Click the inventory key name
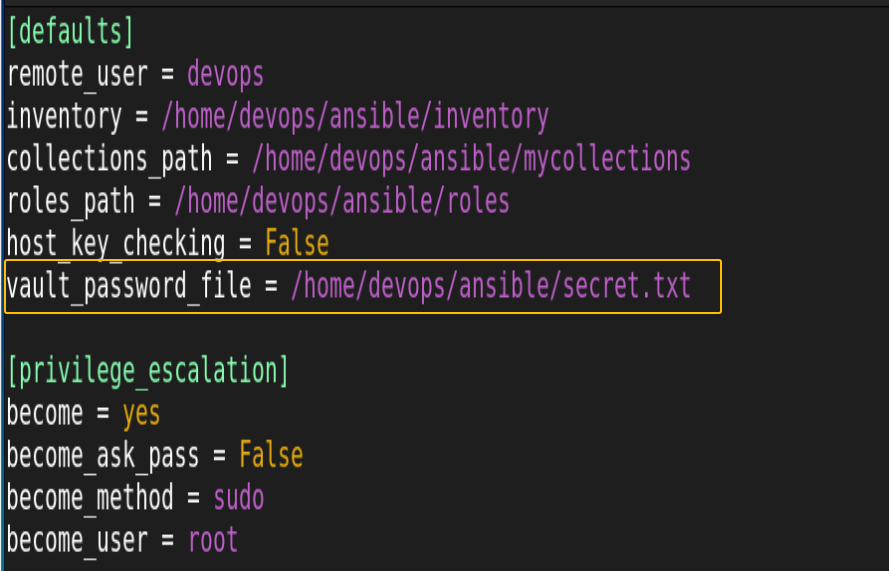Image resolution: width=889 pixels, height=571 pixels. (64, 117)
